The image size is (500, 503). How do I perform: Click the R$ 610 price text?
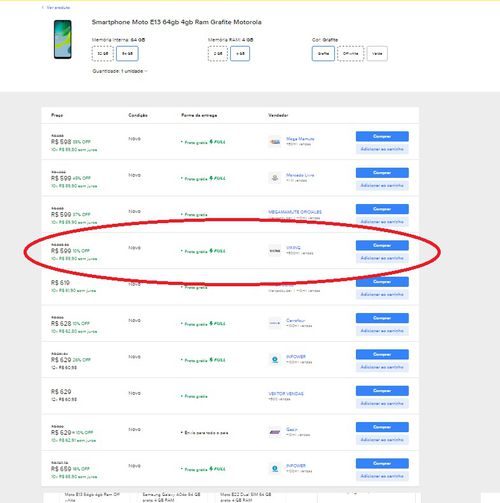[60, 283]
